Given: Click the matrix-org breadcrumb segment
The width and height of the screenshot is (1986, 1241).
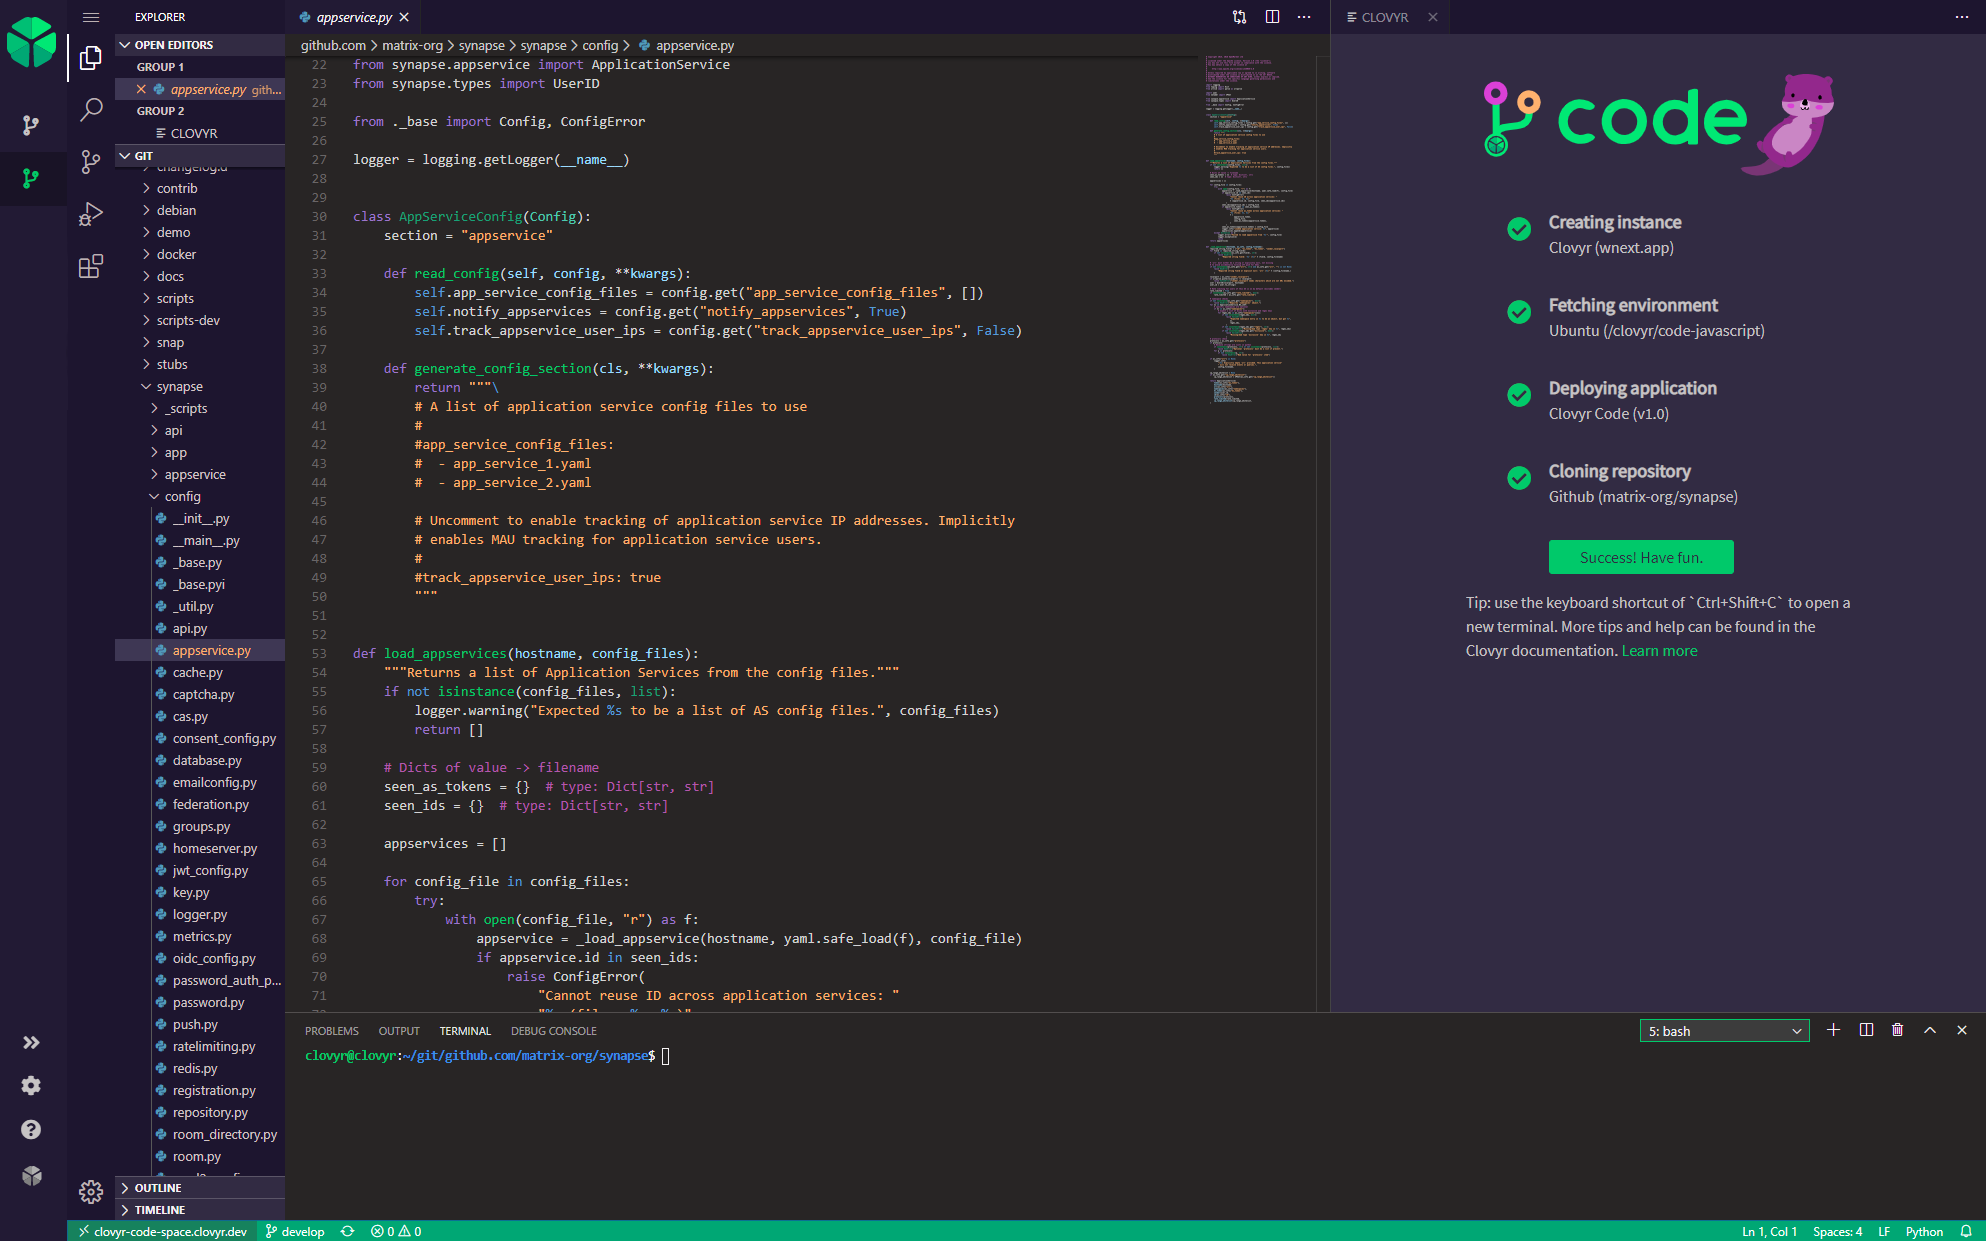Looking at the screenshot, I should [412, 45].
